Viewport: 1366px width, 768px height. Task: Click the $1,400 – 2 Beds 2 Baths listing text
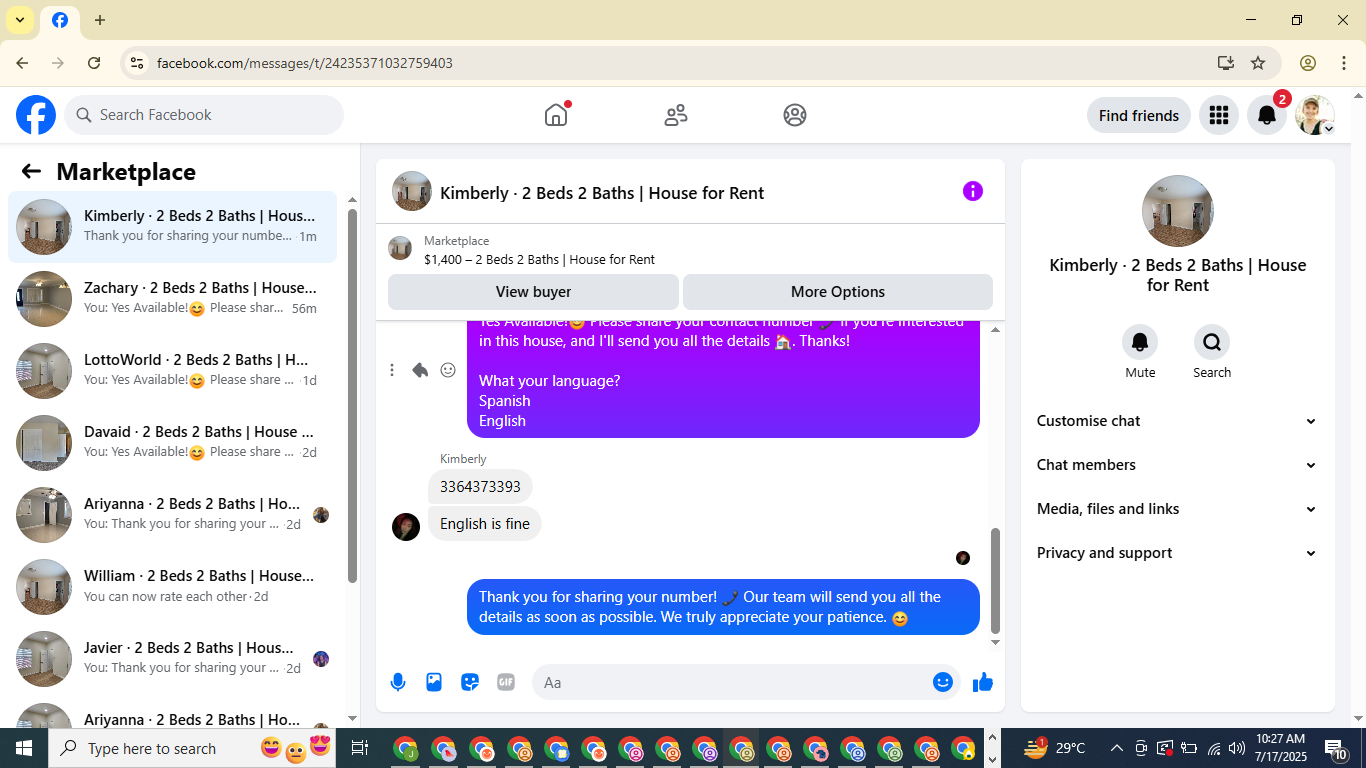(x=539, y=259)
